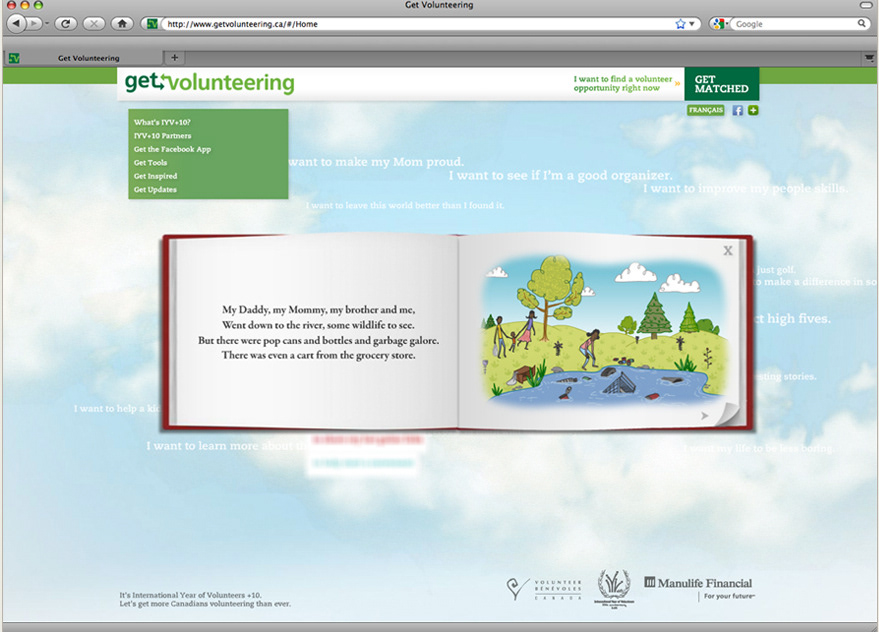Viewport: 879px width, 632px height.
Task: Click the 'I want to help a kid' phrase
Action: tap(117, 408)
